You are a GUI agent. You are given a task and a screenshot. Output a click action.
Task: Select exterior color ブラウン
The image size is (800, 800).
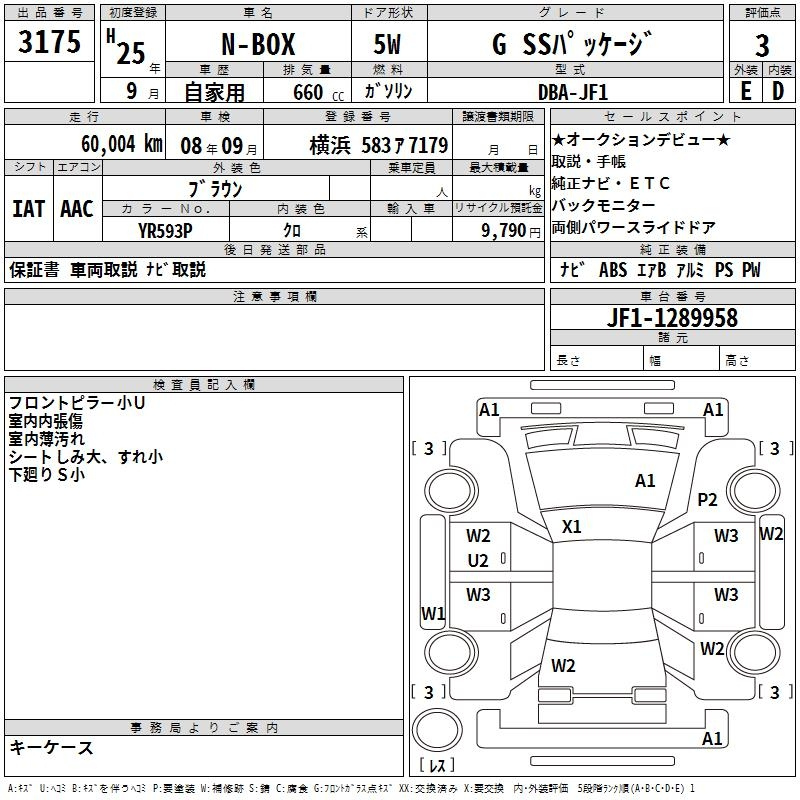point(216,189)
